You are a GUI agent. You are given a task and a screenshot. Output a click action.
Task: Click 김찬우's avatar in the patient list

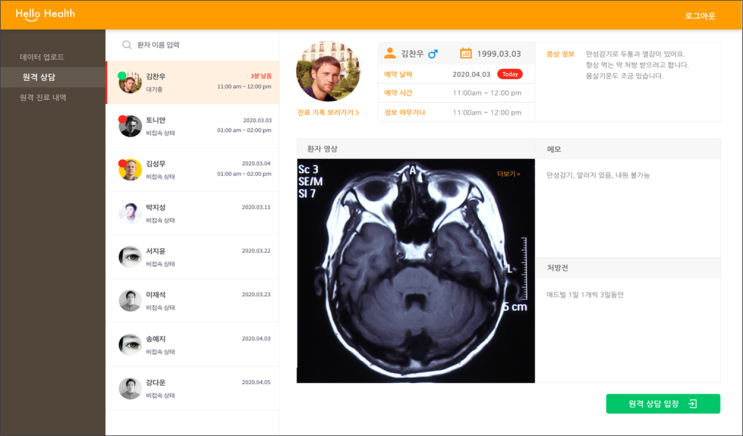click(x=130, y=82)
